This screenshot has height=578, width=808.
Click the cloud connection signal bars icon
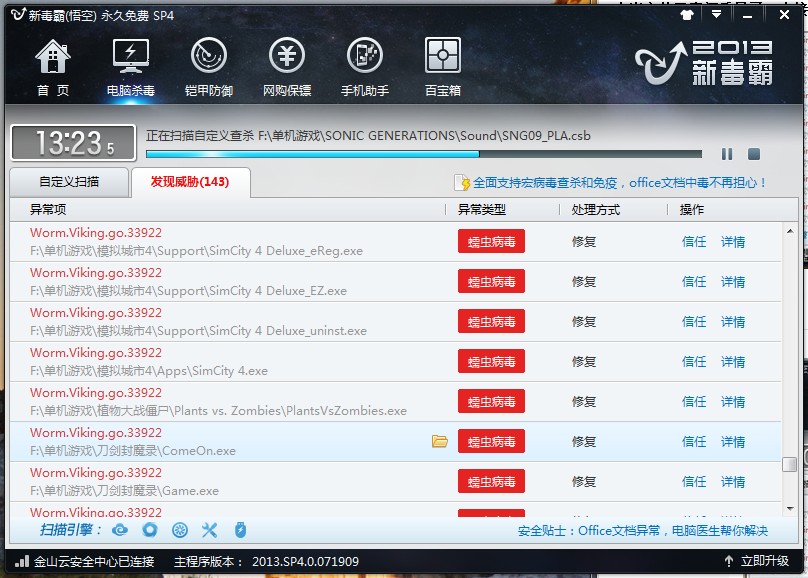coord(22,561)
